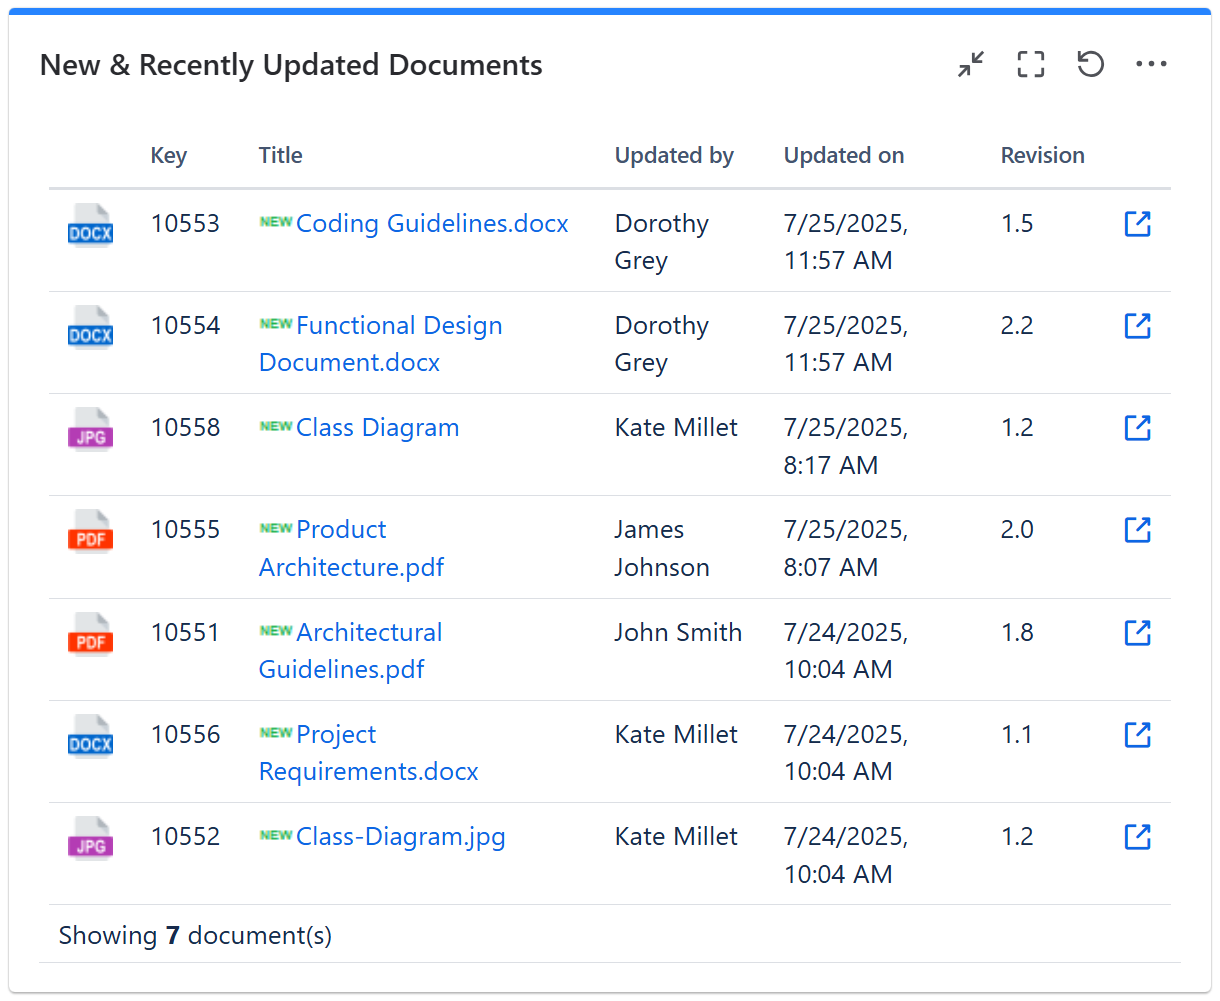Open Coding Guidelines.docx in new window icon
This screenshot has width=1220, height=1001.
click(1137, 224)
